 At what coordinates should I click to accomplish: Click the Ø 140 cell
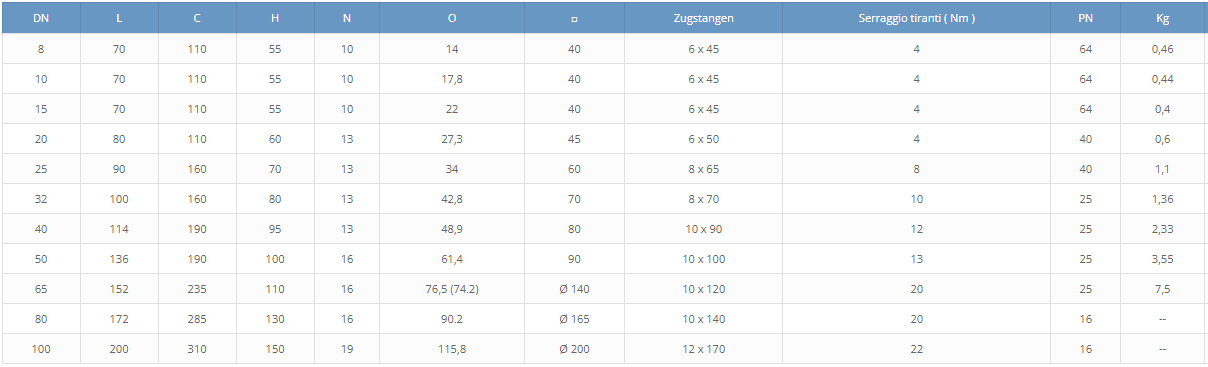pyautogui.click(x=574, y=289)
